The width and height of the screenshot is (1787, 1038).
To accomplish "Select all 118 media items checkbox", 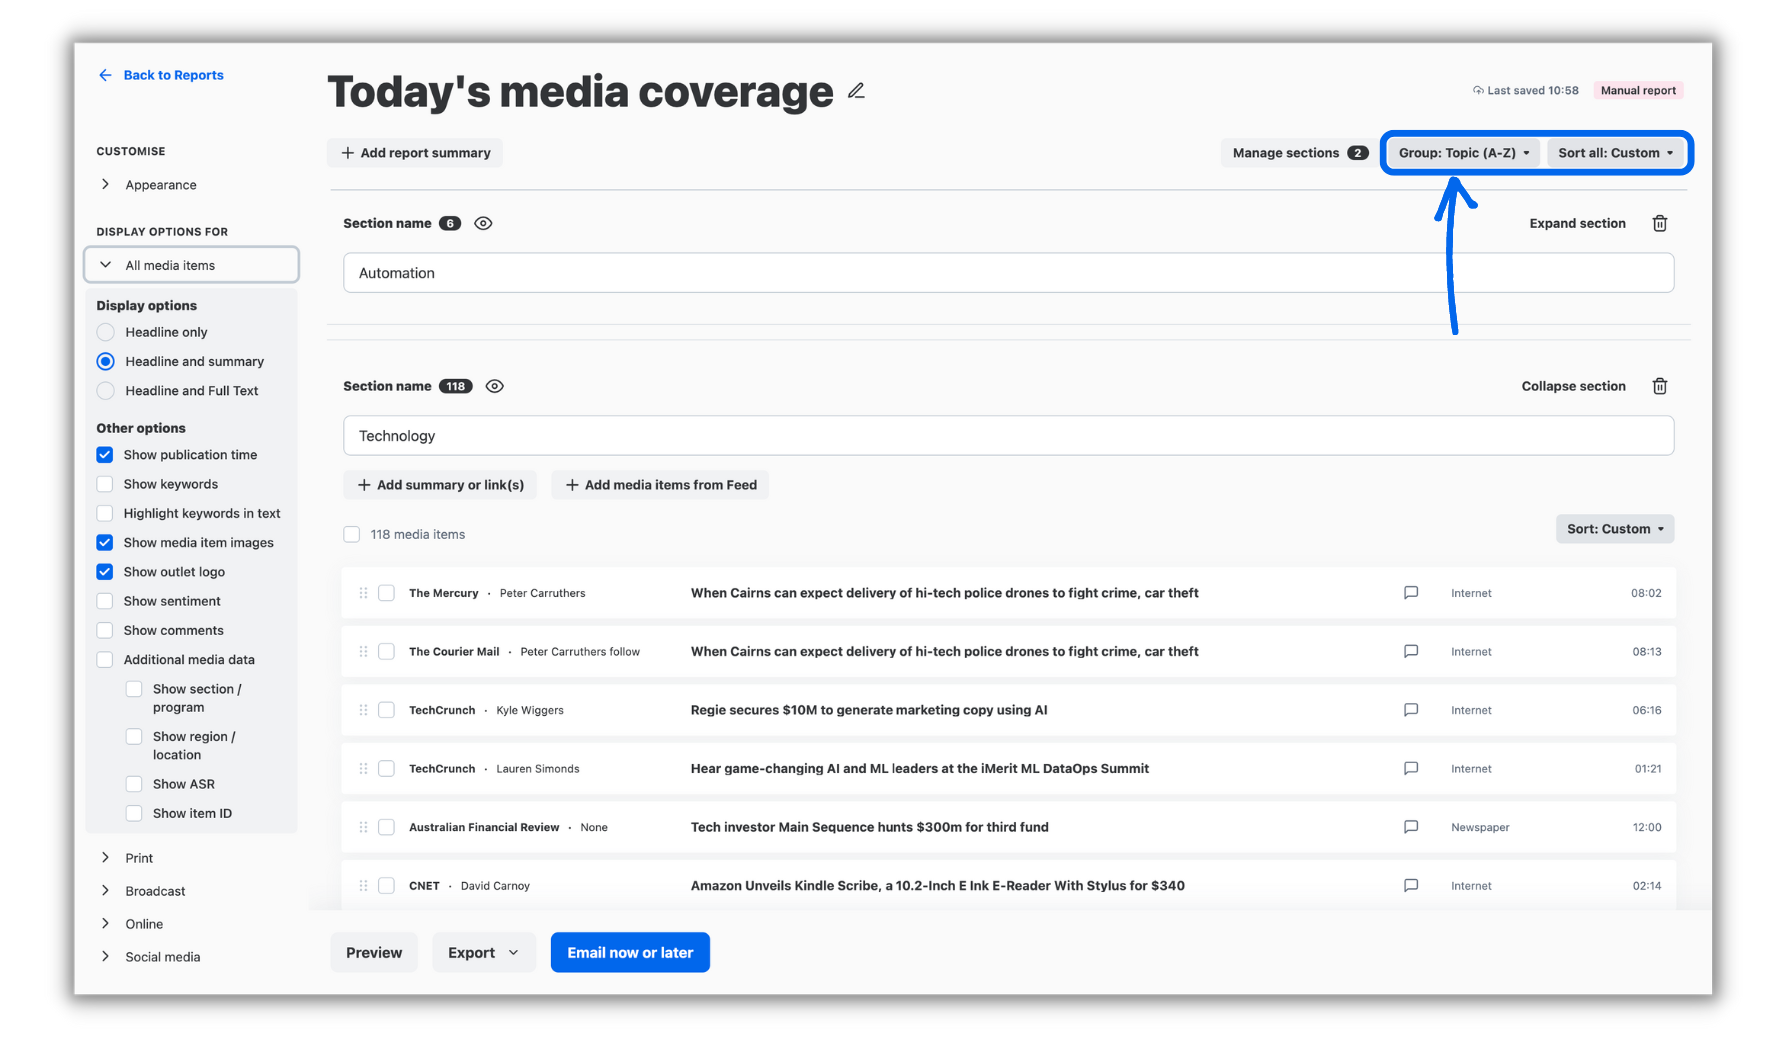I will pyautogui.click(x=352, y=534).
